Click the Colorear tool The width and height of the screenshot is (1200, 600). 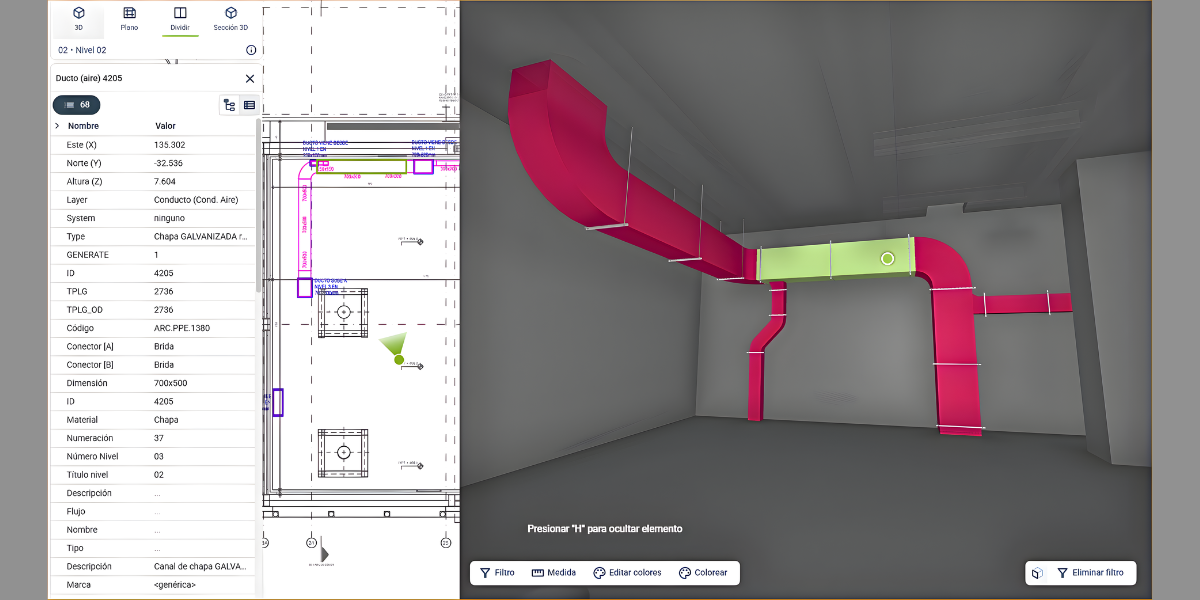coord(703,573)
